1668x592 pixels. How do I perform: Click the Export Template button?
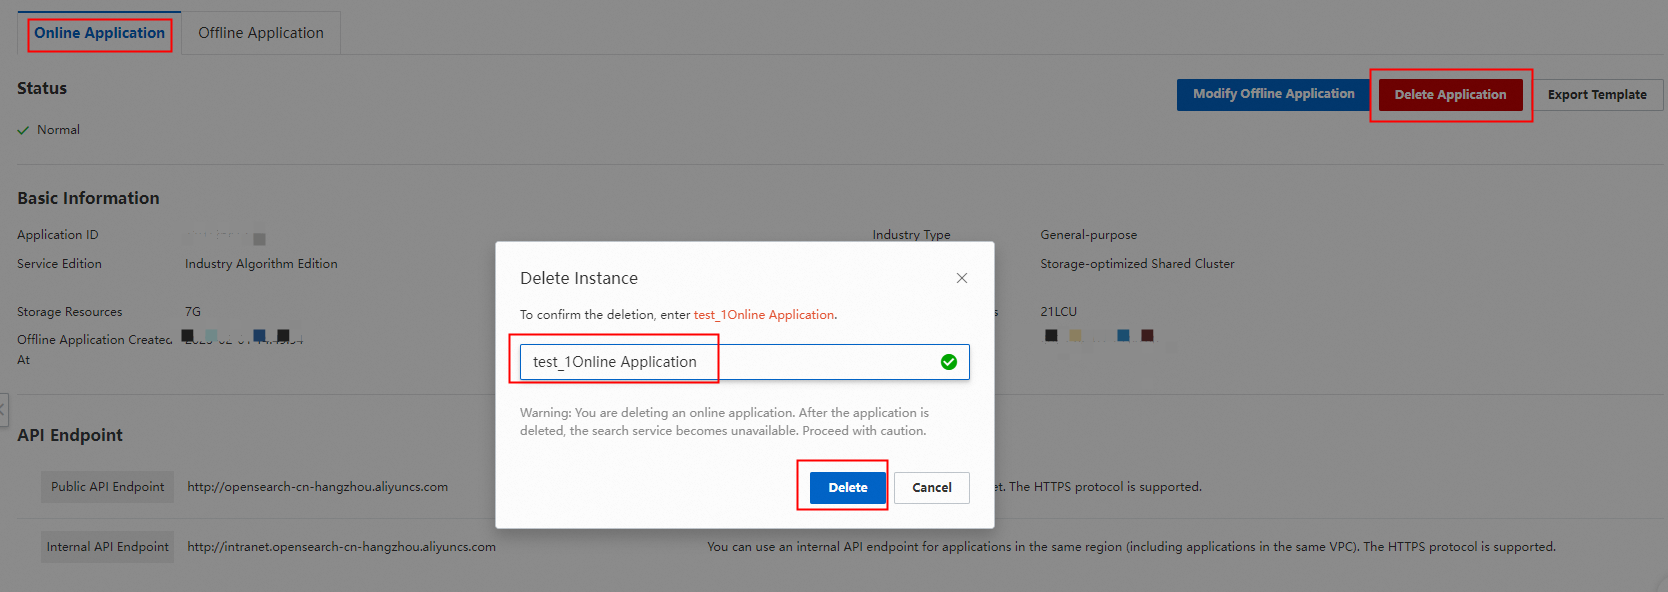1597,95
